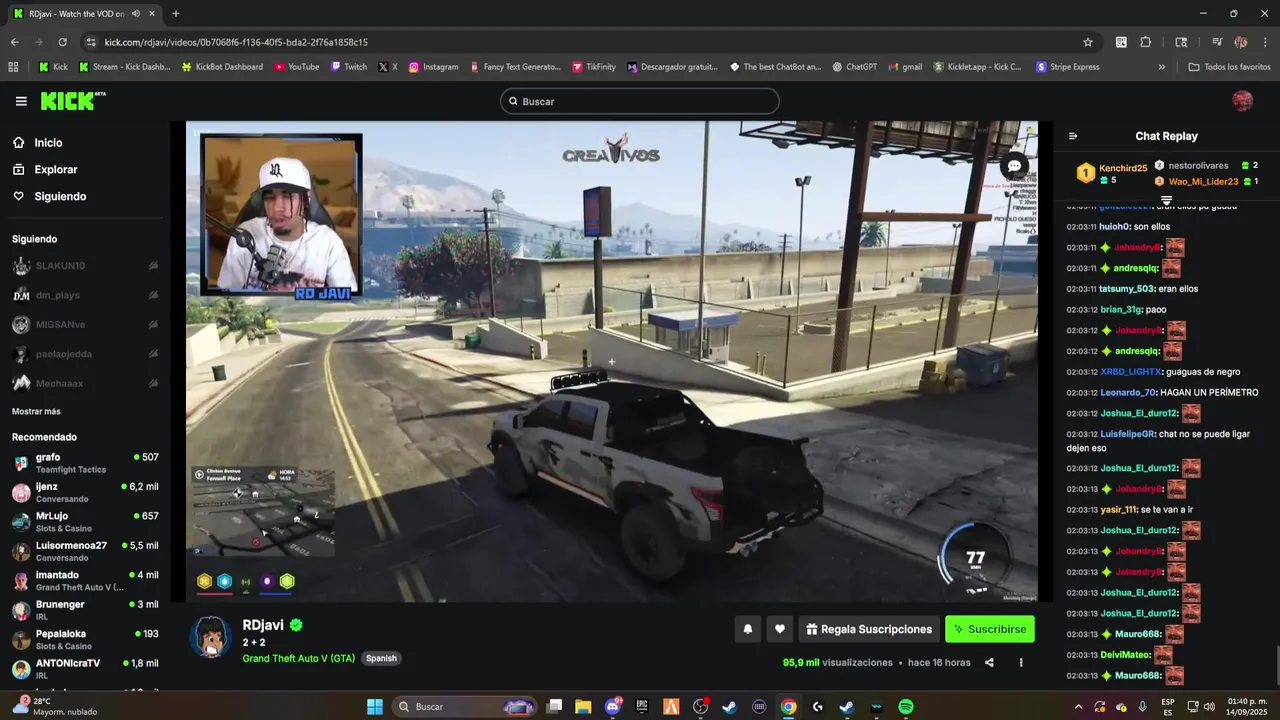1280x720 pixels.
Task: Share the VOD with share icon
Action: pos(989,662)
